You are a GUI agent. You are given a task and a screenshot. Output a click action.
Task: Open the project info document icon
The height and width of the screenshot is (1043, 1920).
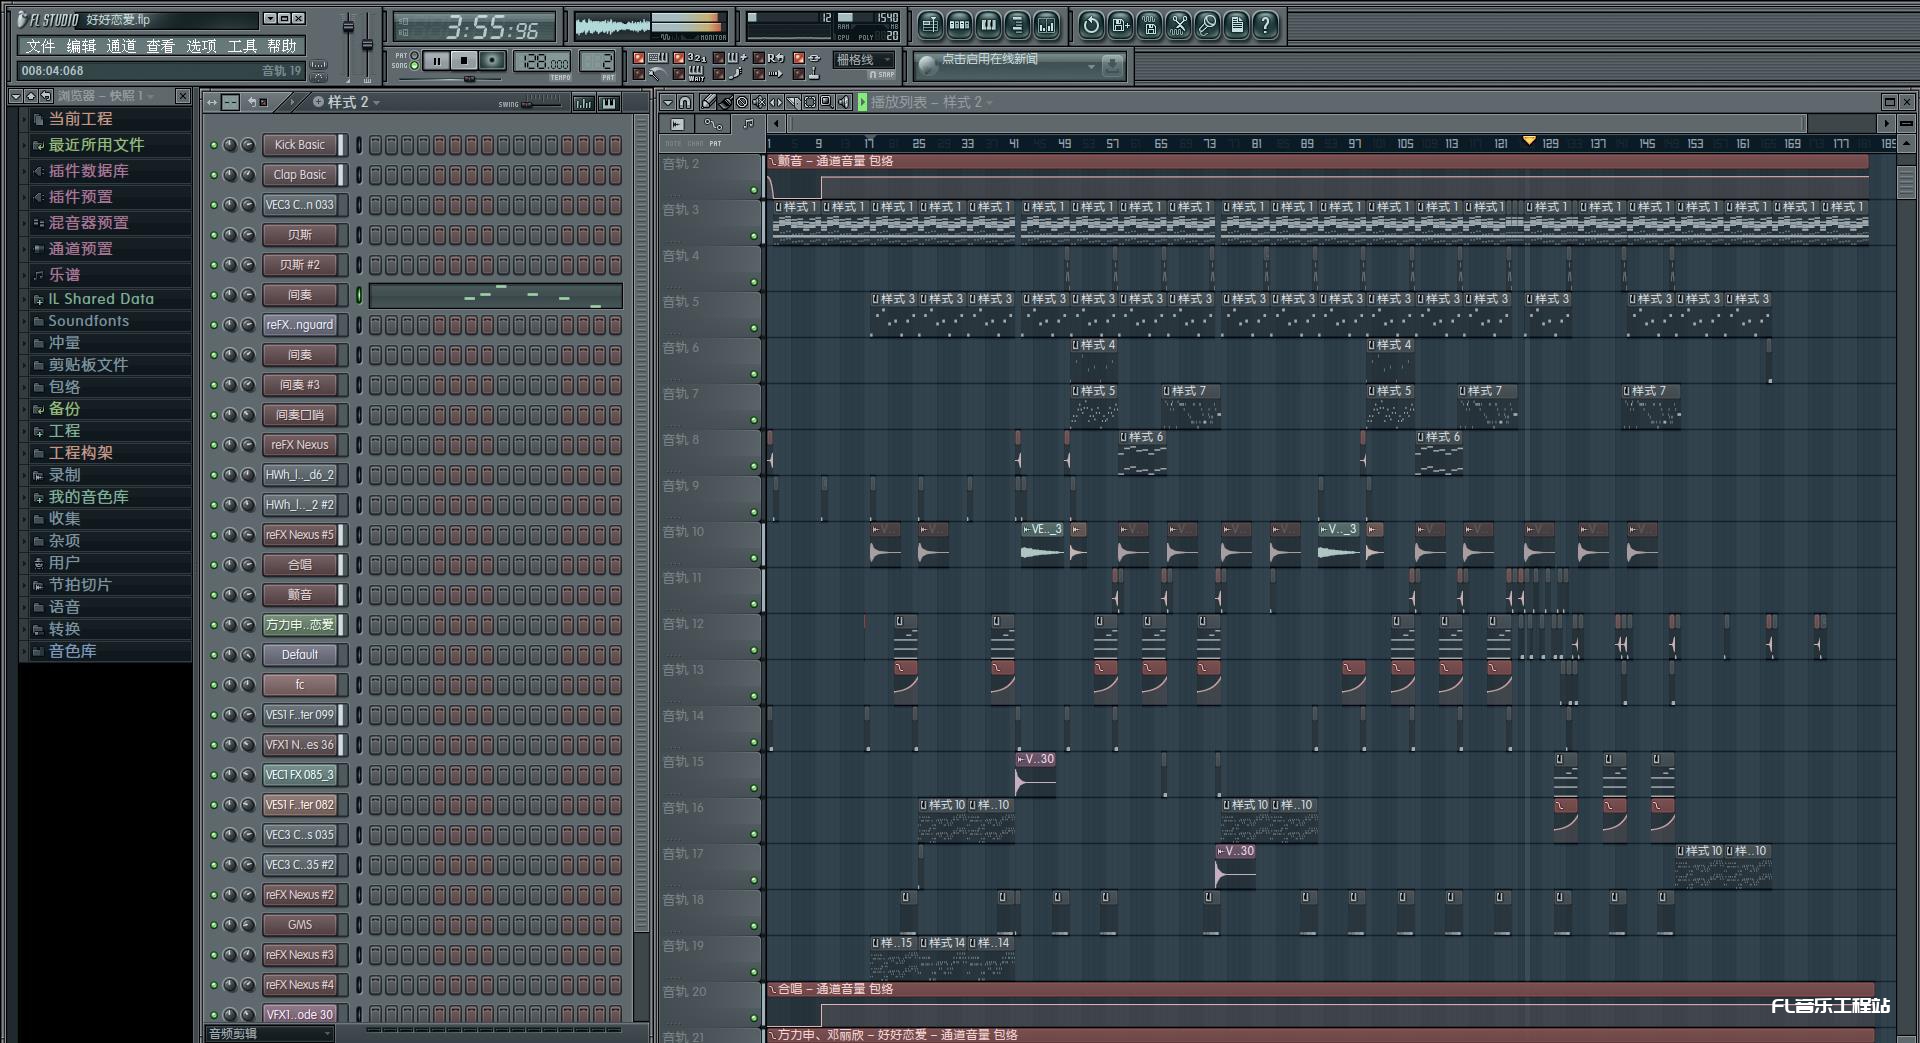[1236, 25]
